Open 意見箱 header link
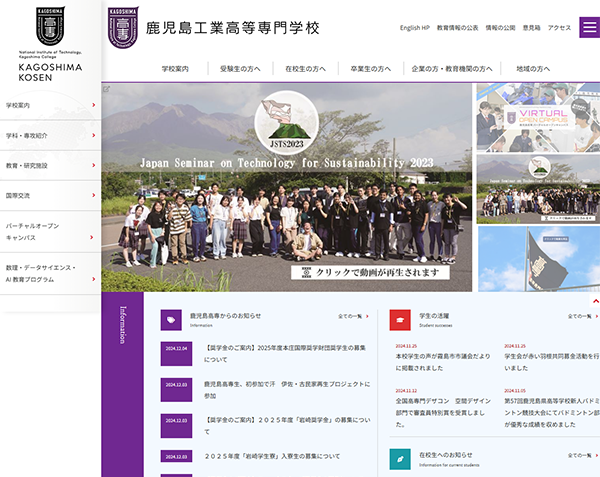 (532, 28)
